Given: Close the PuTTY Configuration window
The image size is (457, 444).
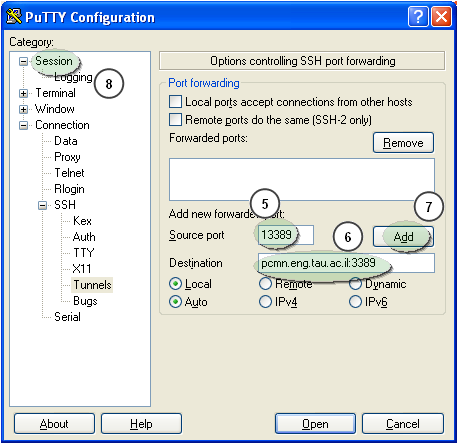Looking at the screenshot, I should pyautogui.click(x=441, y=16).
